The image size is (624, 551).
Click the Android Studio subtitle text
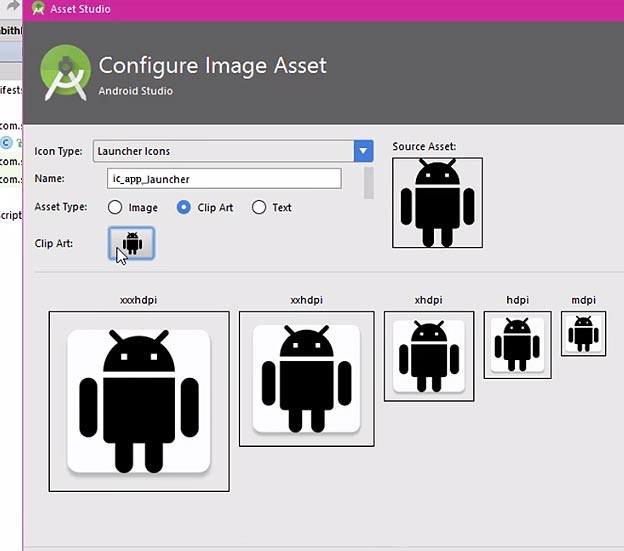click(136, 91)
